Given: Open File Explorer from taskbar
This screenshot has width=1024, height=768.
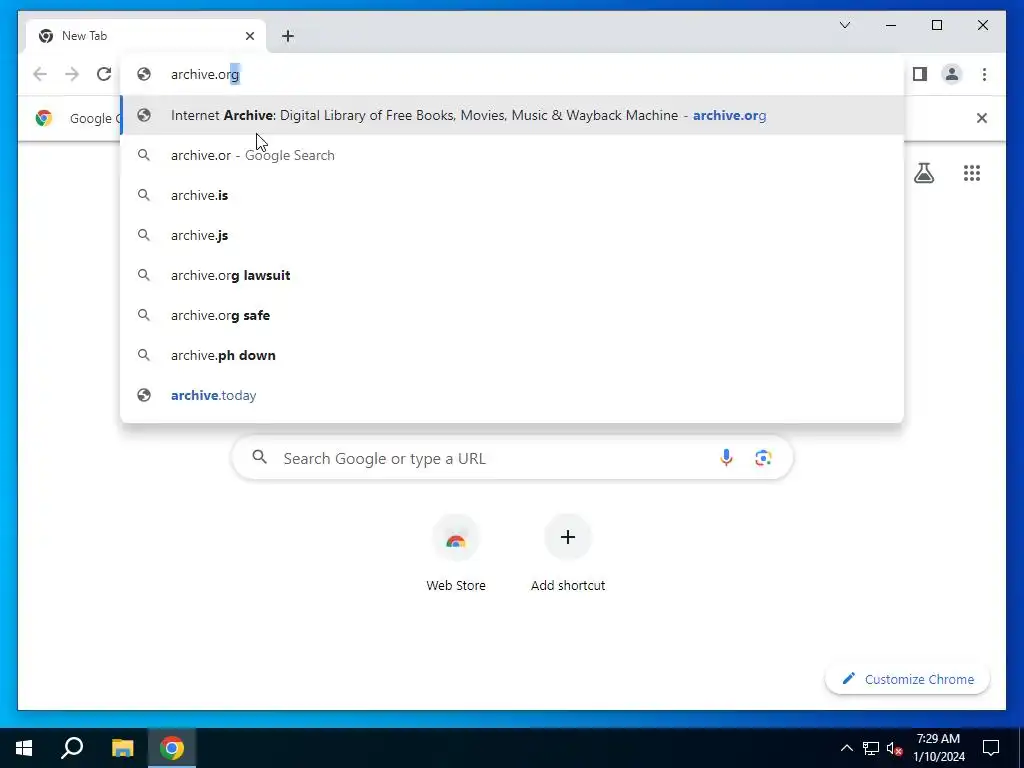Looking at the screenshot, I should click(x=122, y=748).
